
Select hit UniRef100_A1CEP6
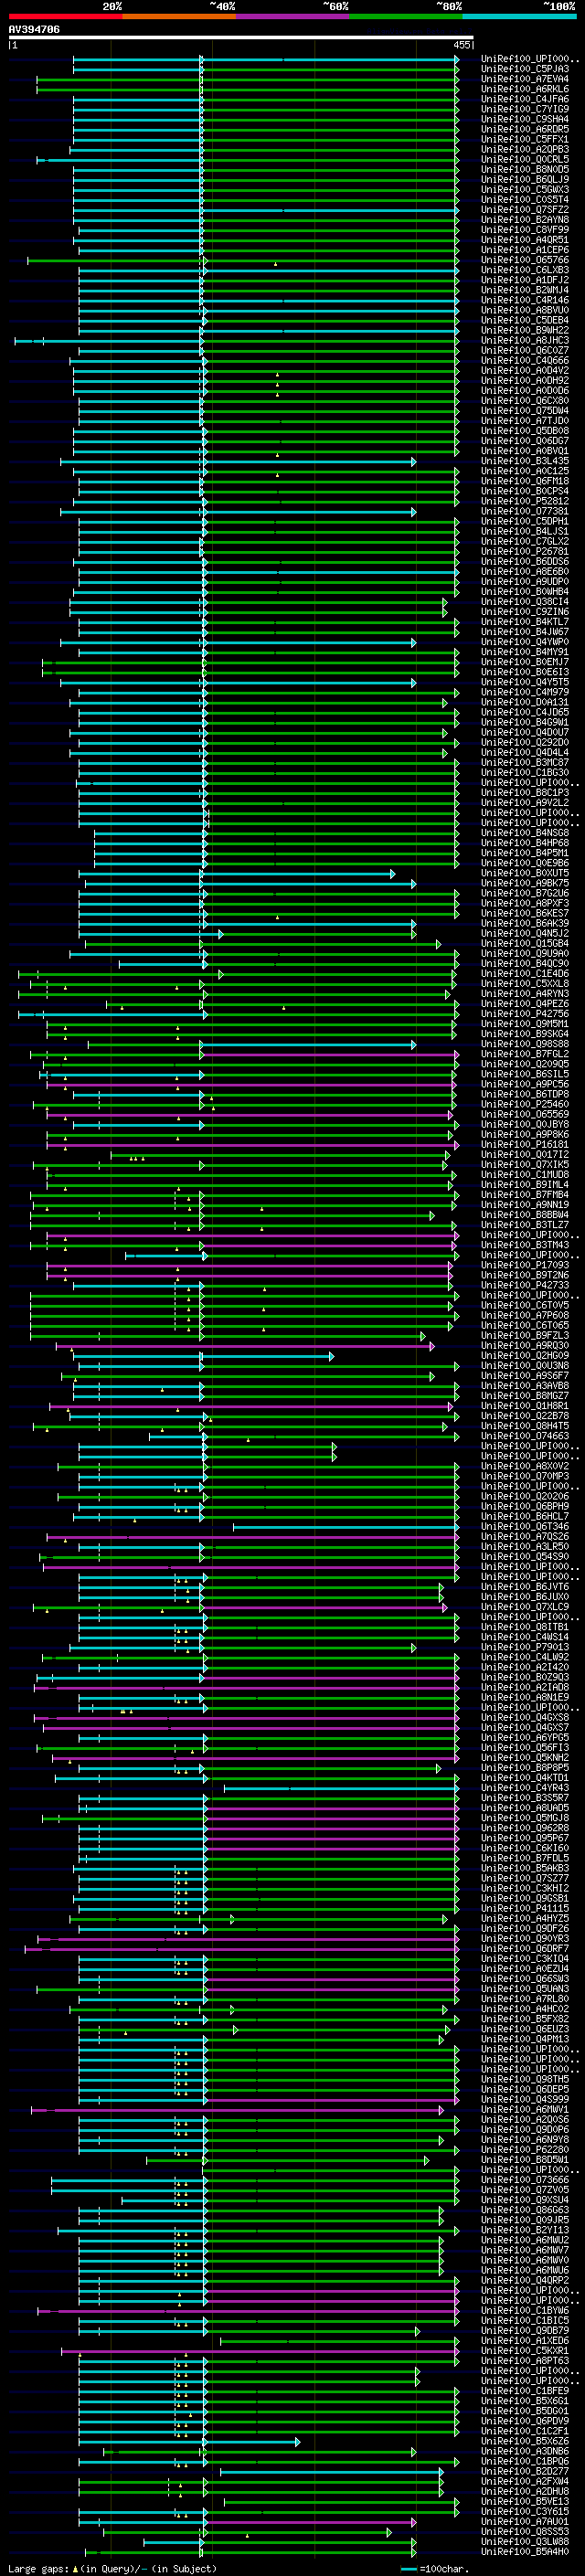[525, 250]
